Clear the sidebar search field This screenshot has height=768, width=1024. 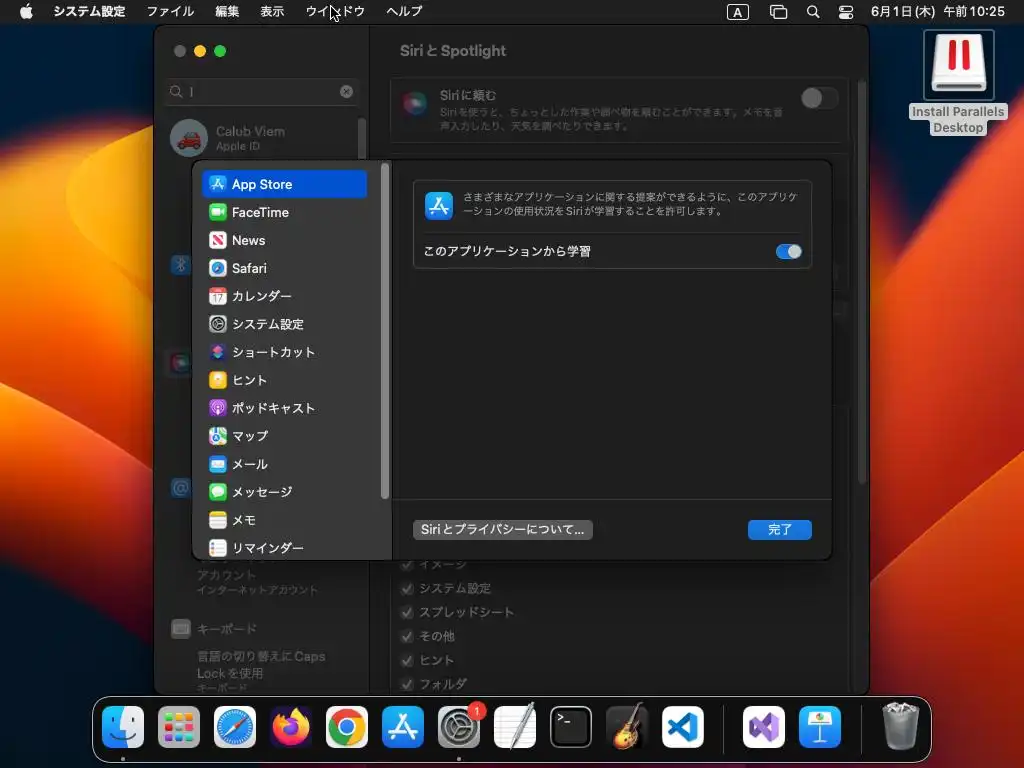coord(346,91)
